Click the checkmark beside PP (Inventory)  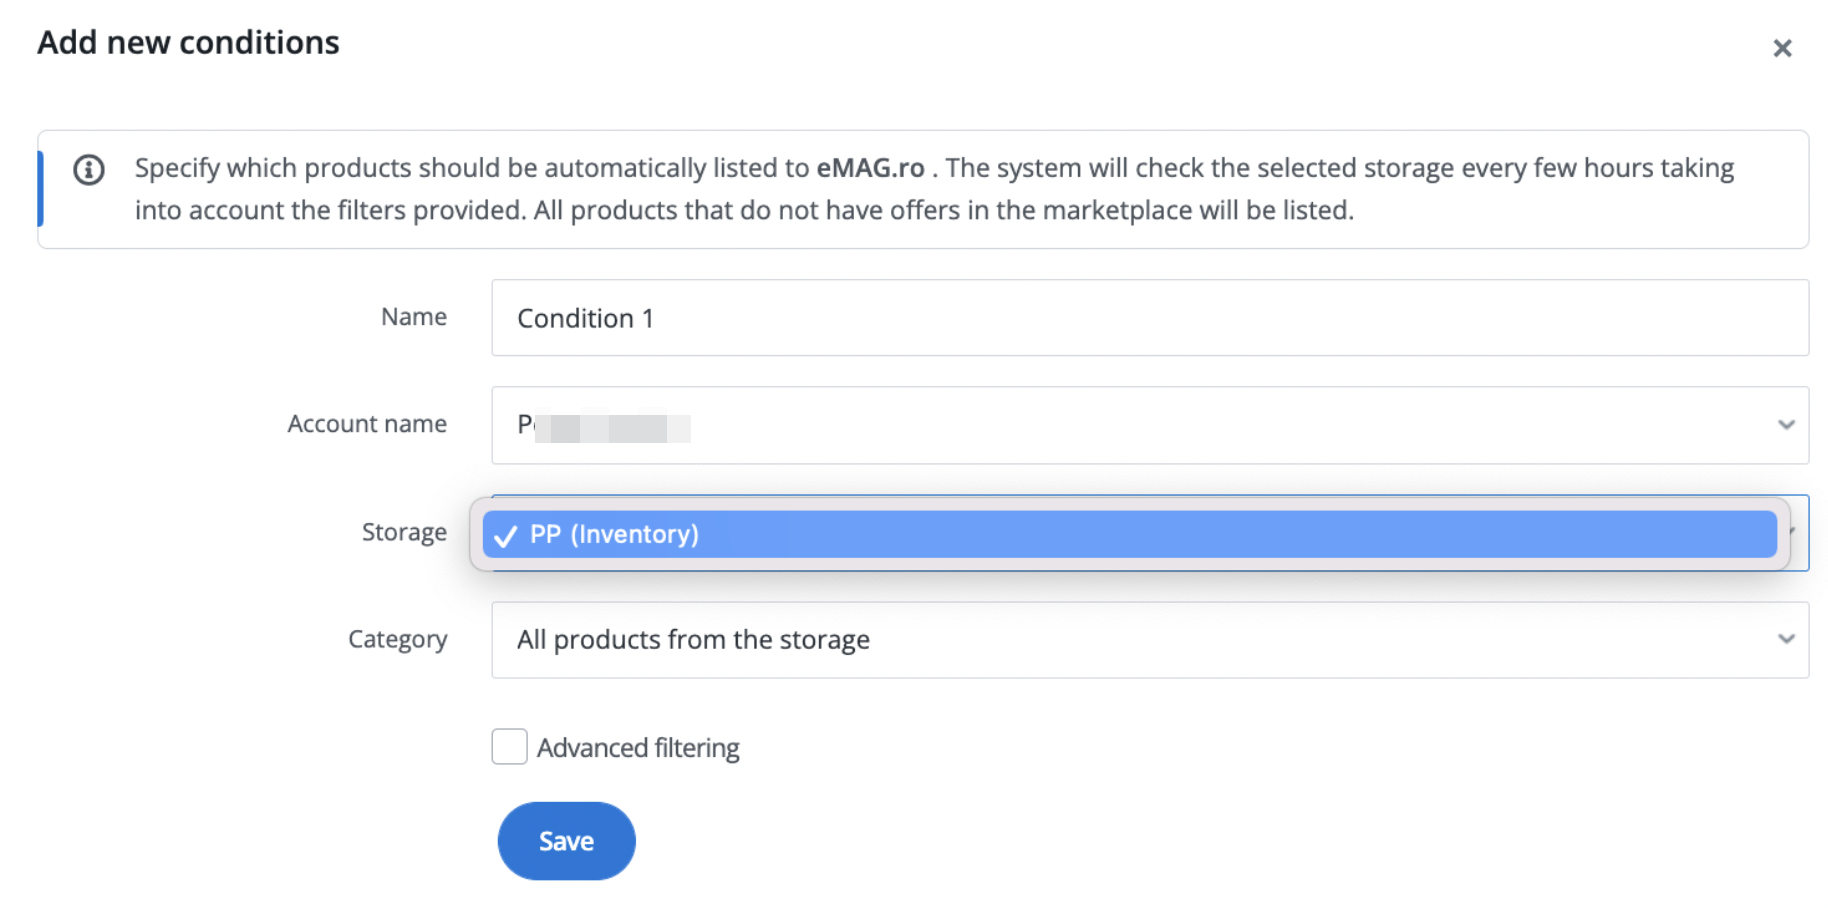pos(506,535)
